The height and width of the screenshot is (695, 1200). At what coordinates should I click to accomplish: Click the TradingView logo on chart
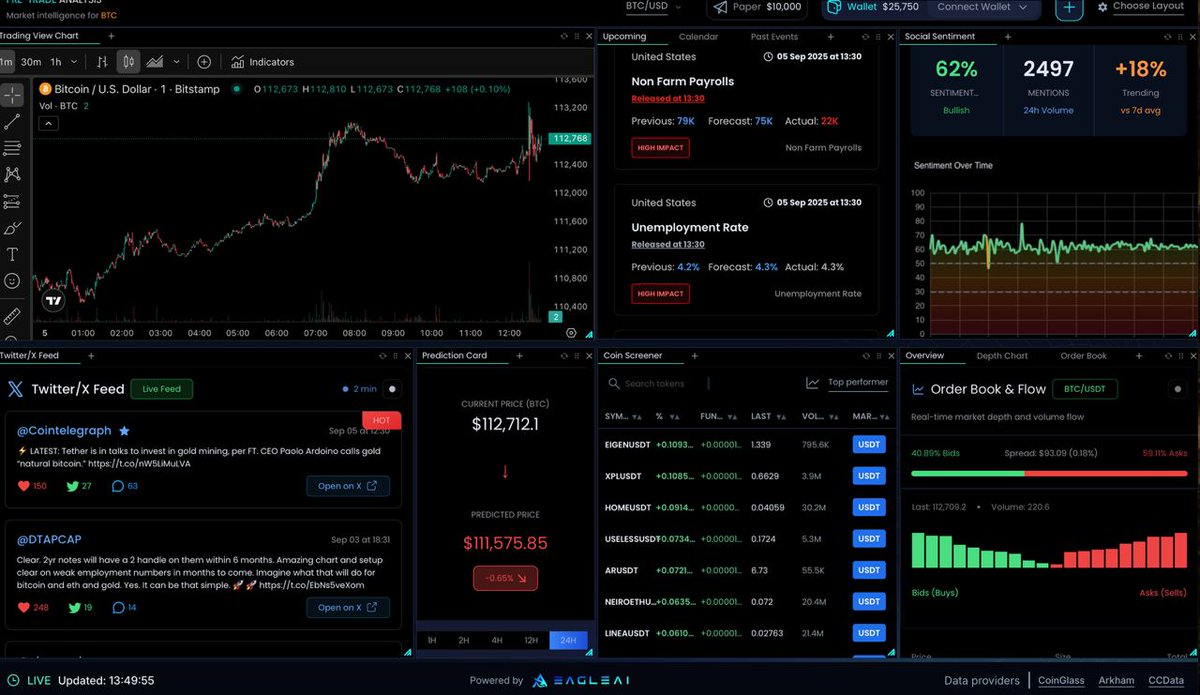point(54,300)
